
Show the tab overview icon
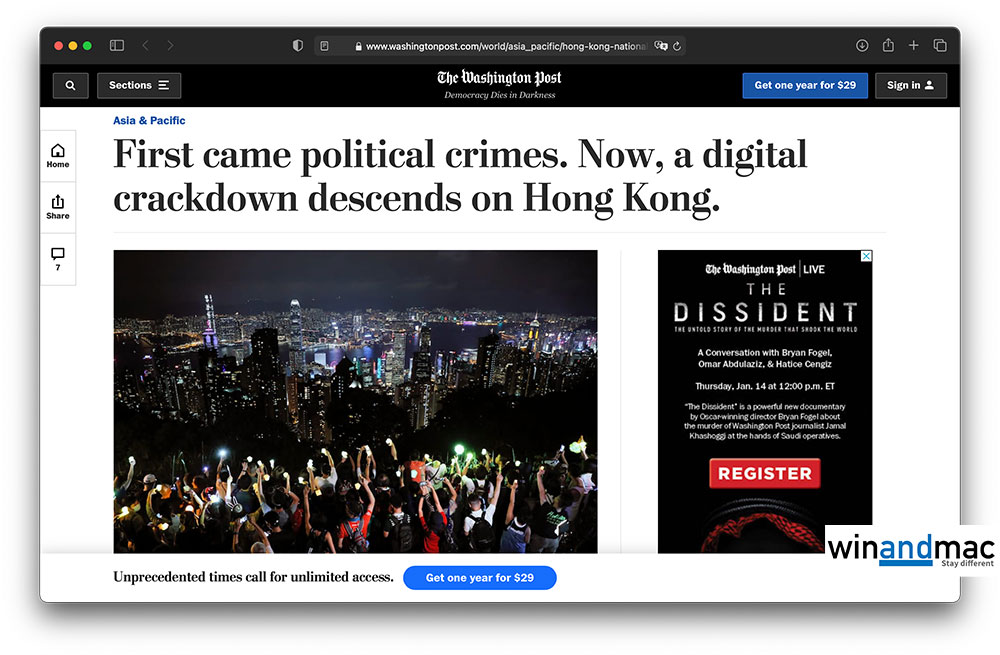[940, 45]
